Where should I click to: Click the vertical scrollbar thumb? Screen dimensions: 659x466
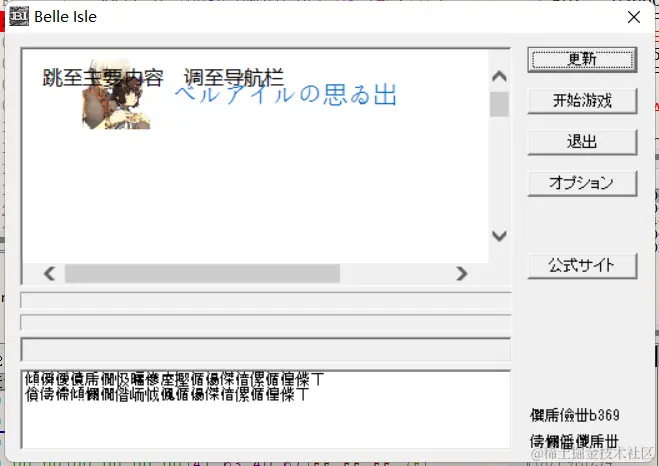(499, 104)
